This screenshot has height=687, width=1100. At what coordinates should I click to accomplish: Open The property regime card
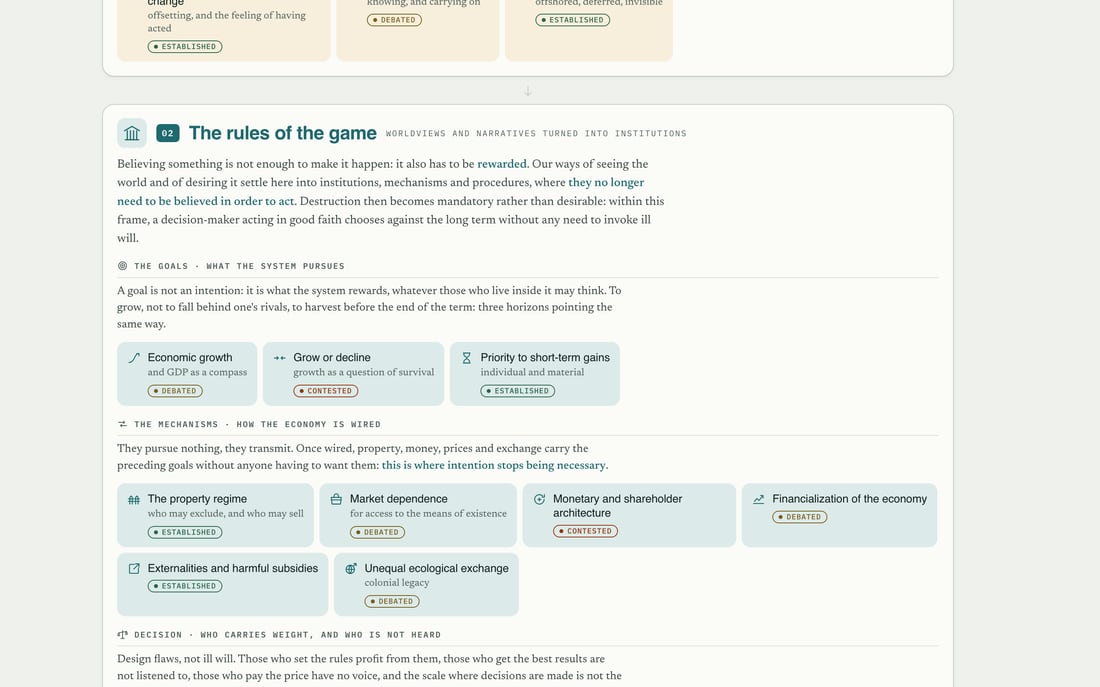coord(215,515)
